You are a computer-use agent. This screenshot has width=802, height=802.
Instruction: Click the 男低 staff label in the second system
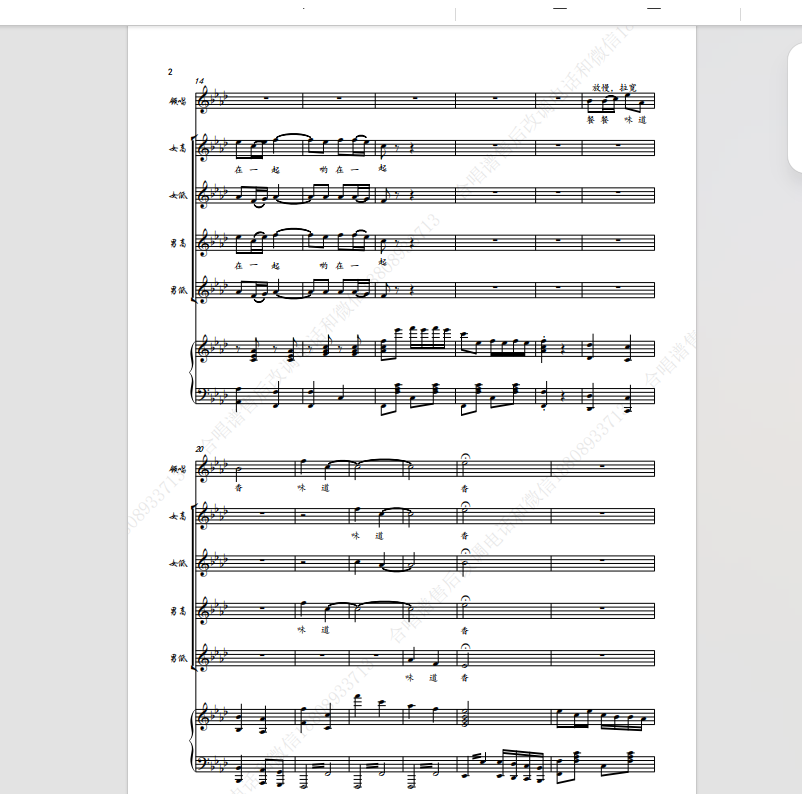pos(177,658)
